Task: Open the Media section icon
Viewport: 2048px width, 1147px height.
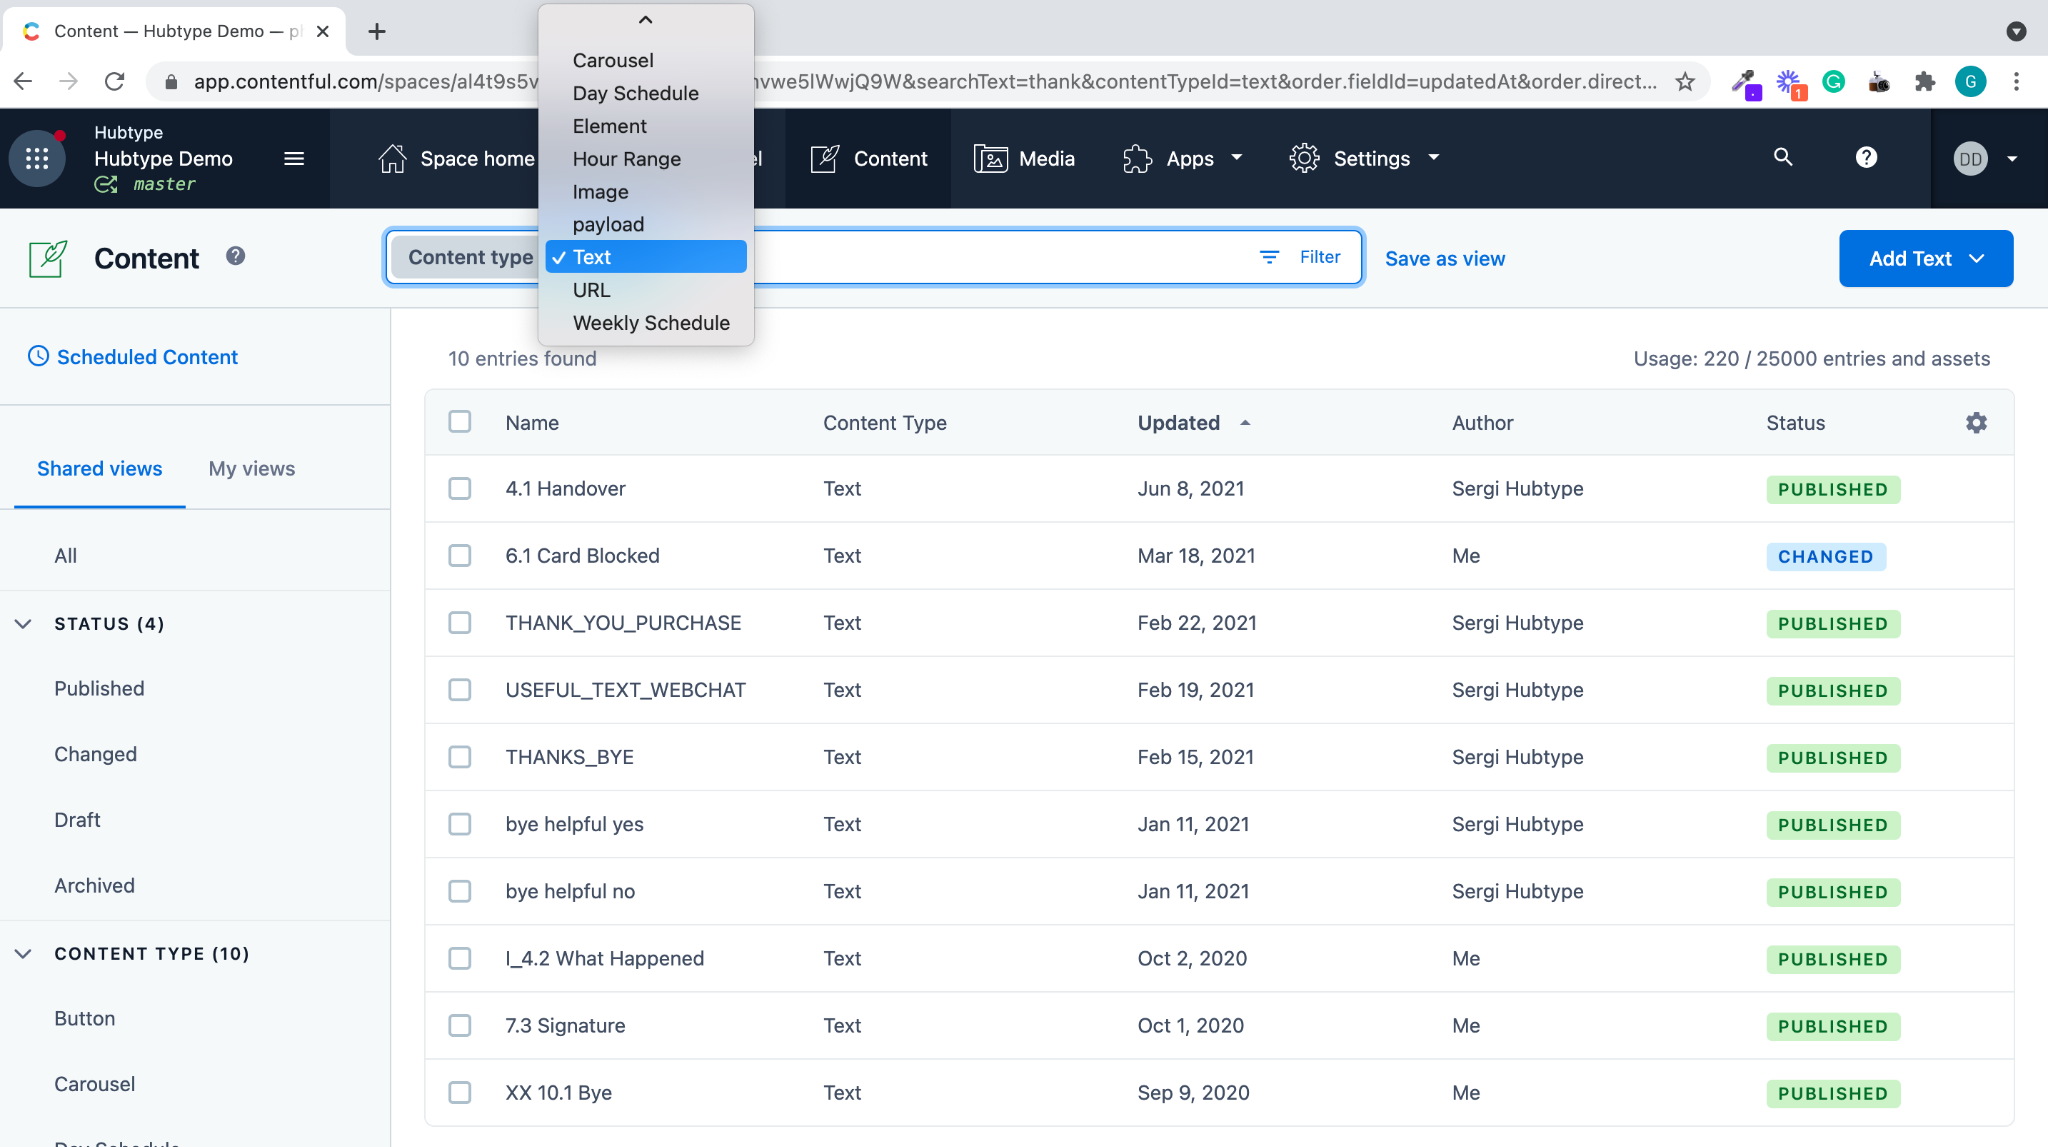Action: (990, 158)
